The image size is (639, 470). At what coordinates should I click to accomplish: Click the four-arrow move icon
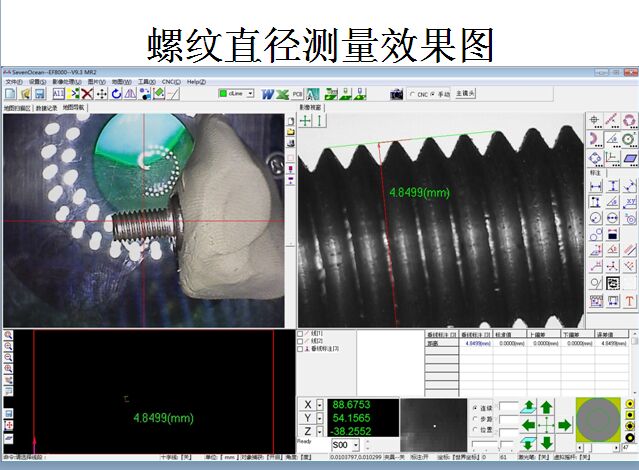(101, 94)
